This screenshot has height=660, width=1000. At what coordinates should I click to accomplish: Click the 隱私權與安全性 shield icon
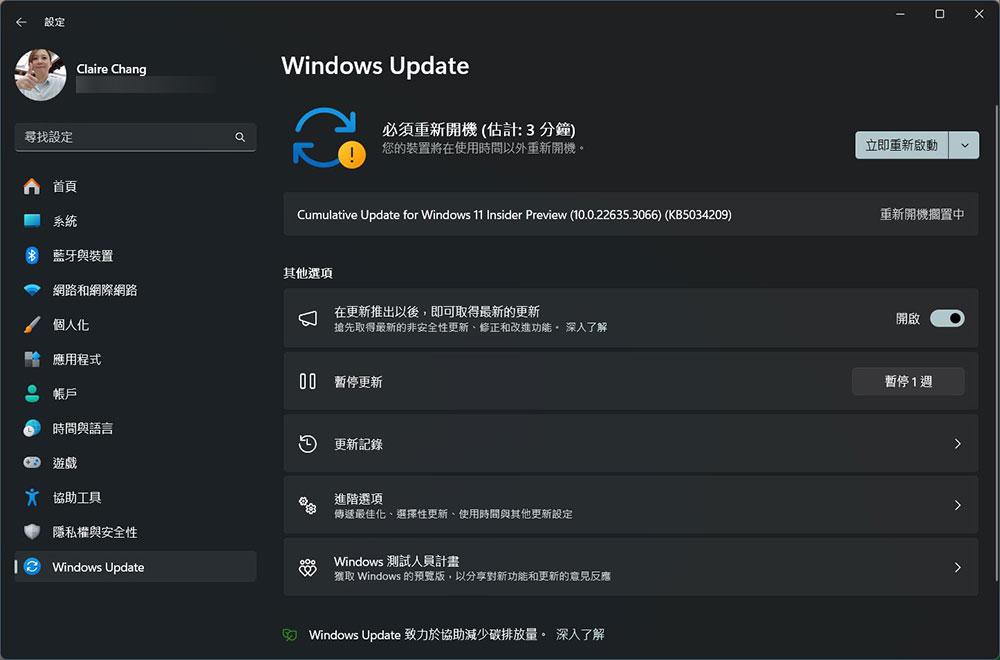click(x=32, y=532)
